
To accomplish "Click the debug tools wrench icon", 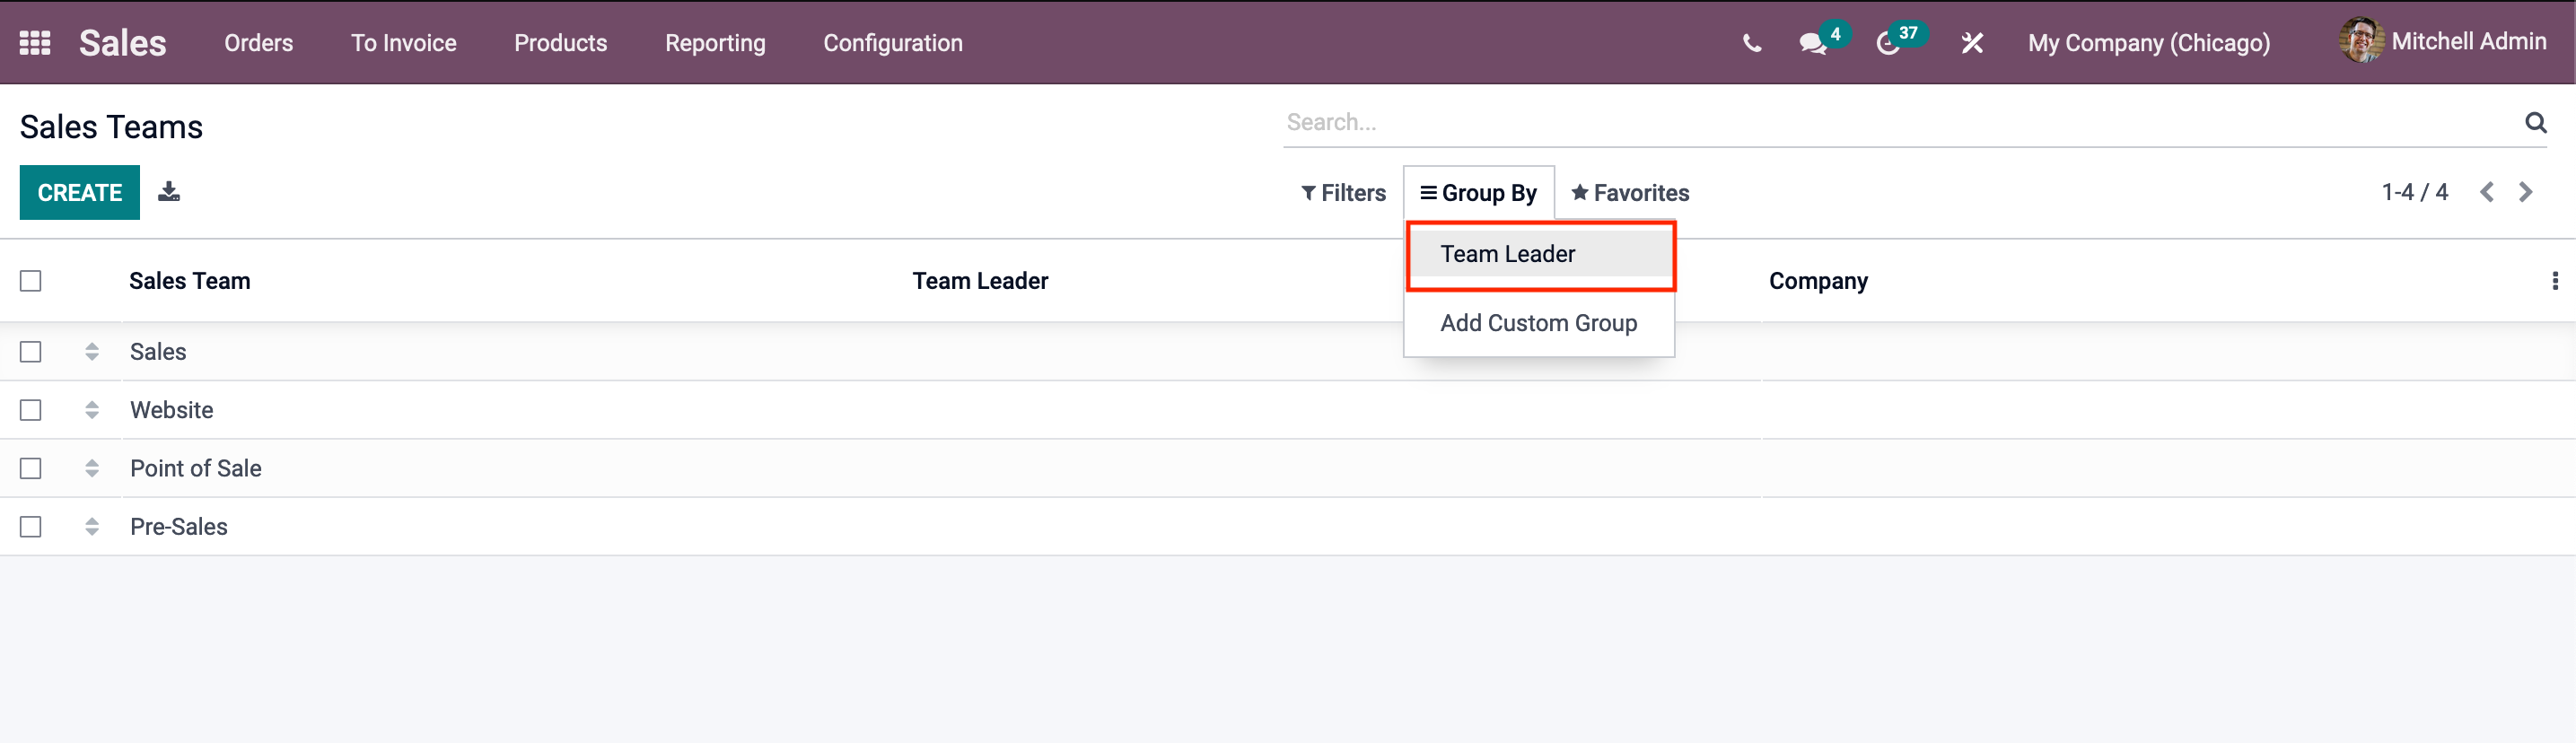I will click(1972, 43).
